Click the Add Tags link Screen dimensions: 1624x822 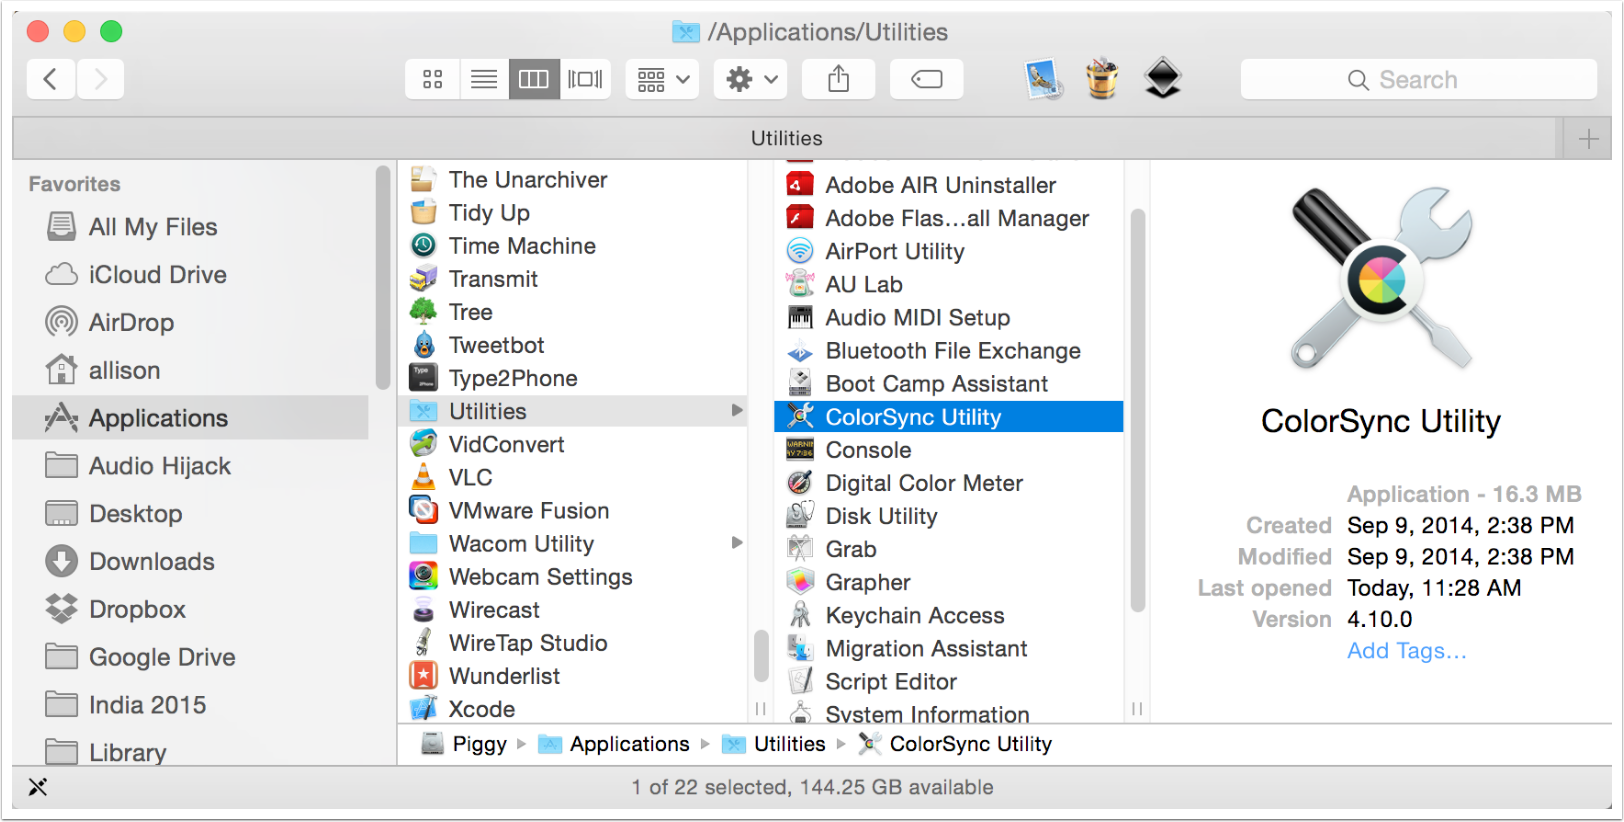coord(1406,651)
